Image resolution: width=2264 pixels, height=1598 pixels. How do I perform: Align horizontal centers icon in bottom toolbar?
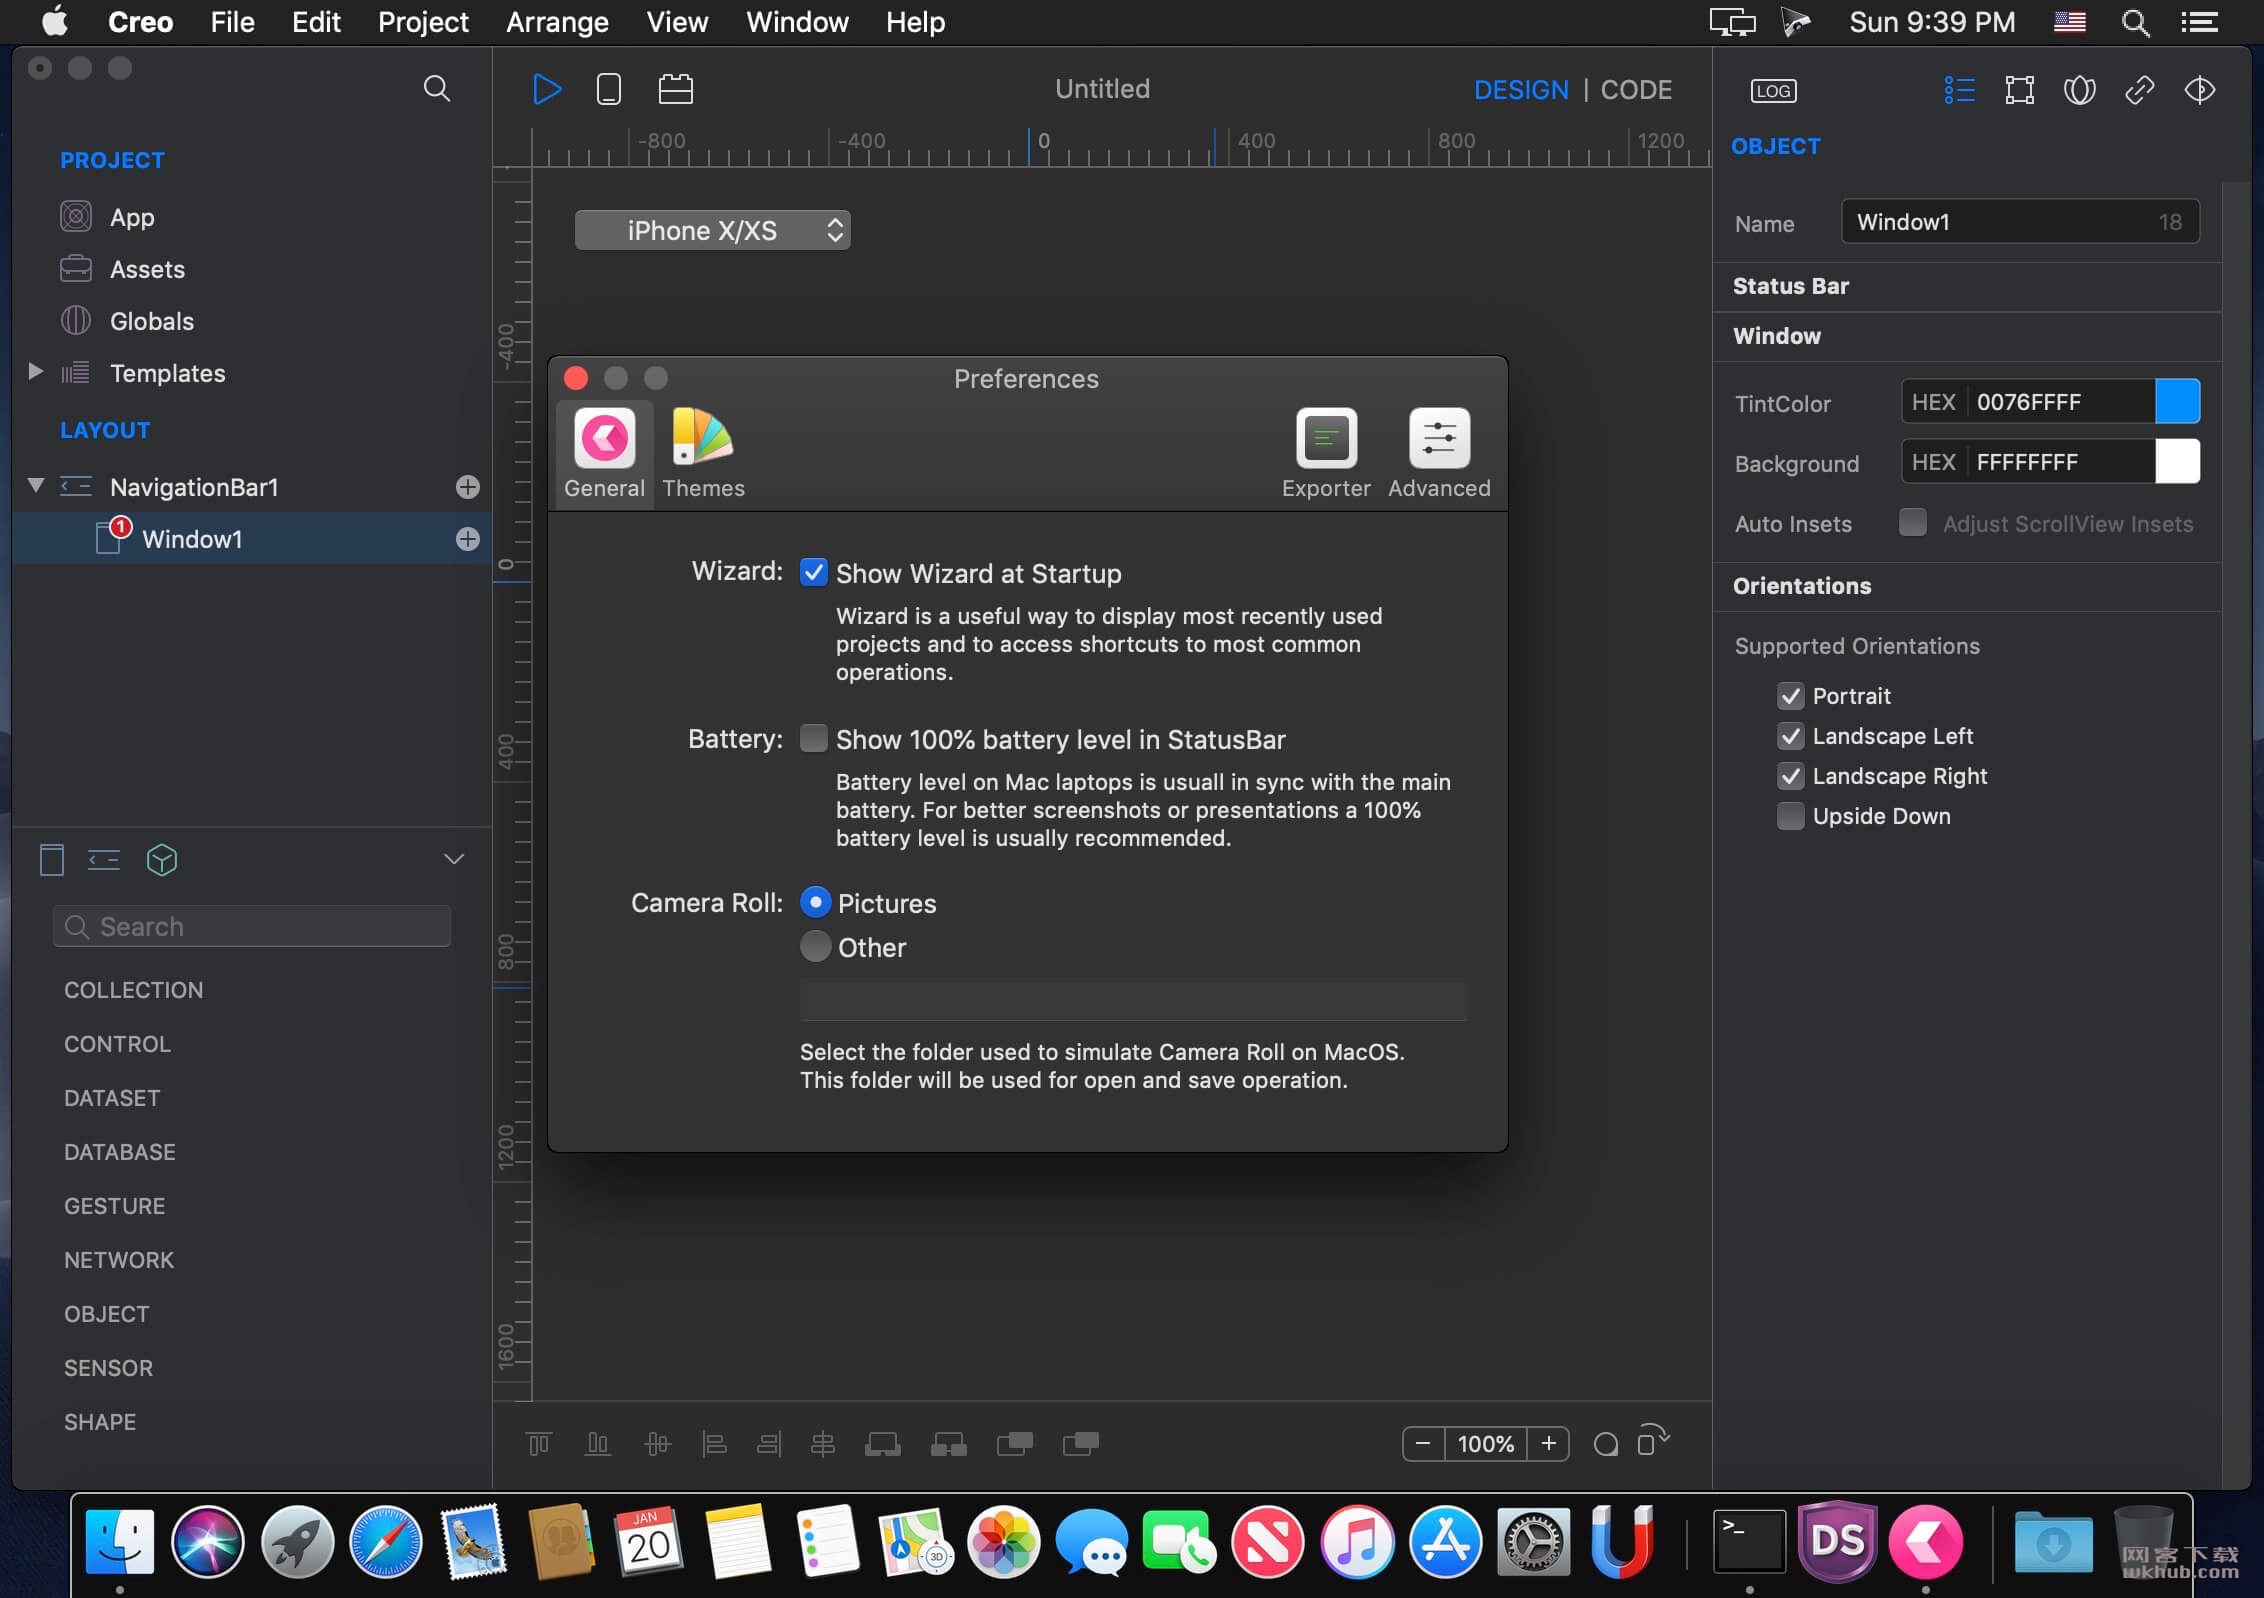822,1443
